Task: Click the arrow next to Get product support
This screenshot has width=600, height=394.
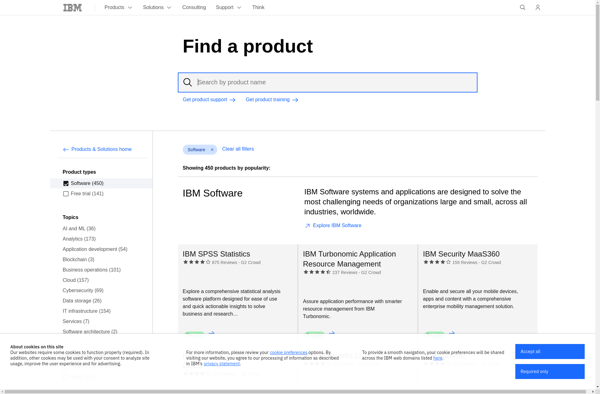Action: tap(232, 100)
